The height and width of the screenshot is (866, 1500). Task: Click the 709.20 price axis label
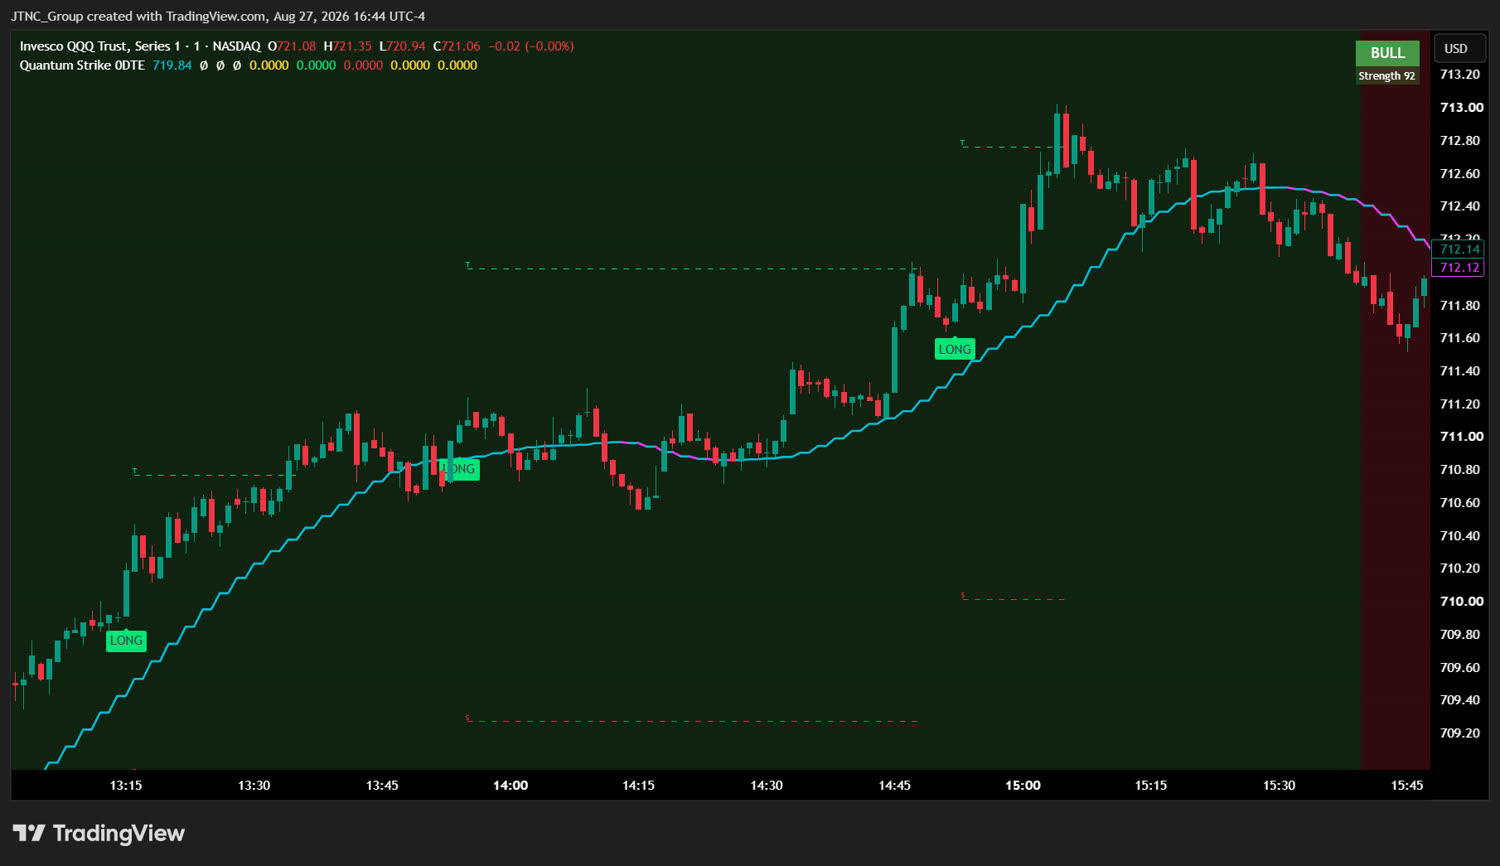(x=1460, y=733)
